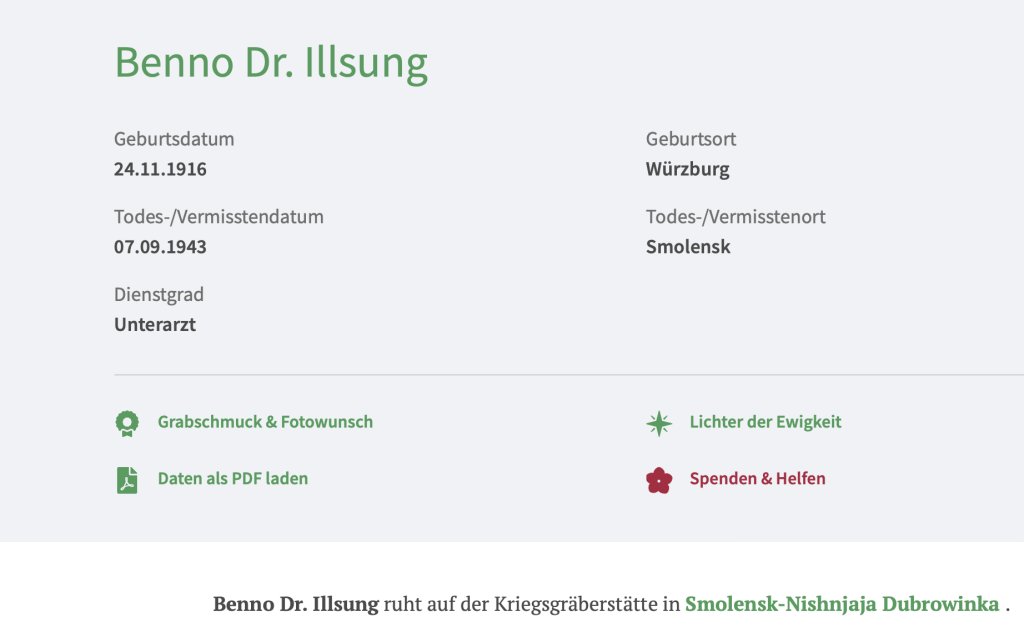Click the Geburtsdatum field label
Image resolution: width=1024 pixels, height=642 pixels.
click(x=174, y=139)
